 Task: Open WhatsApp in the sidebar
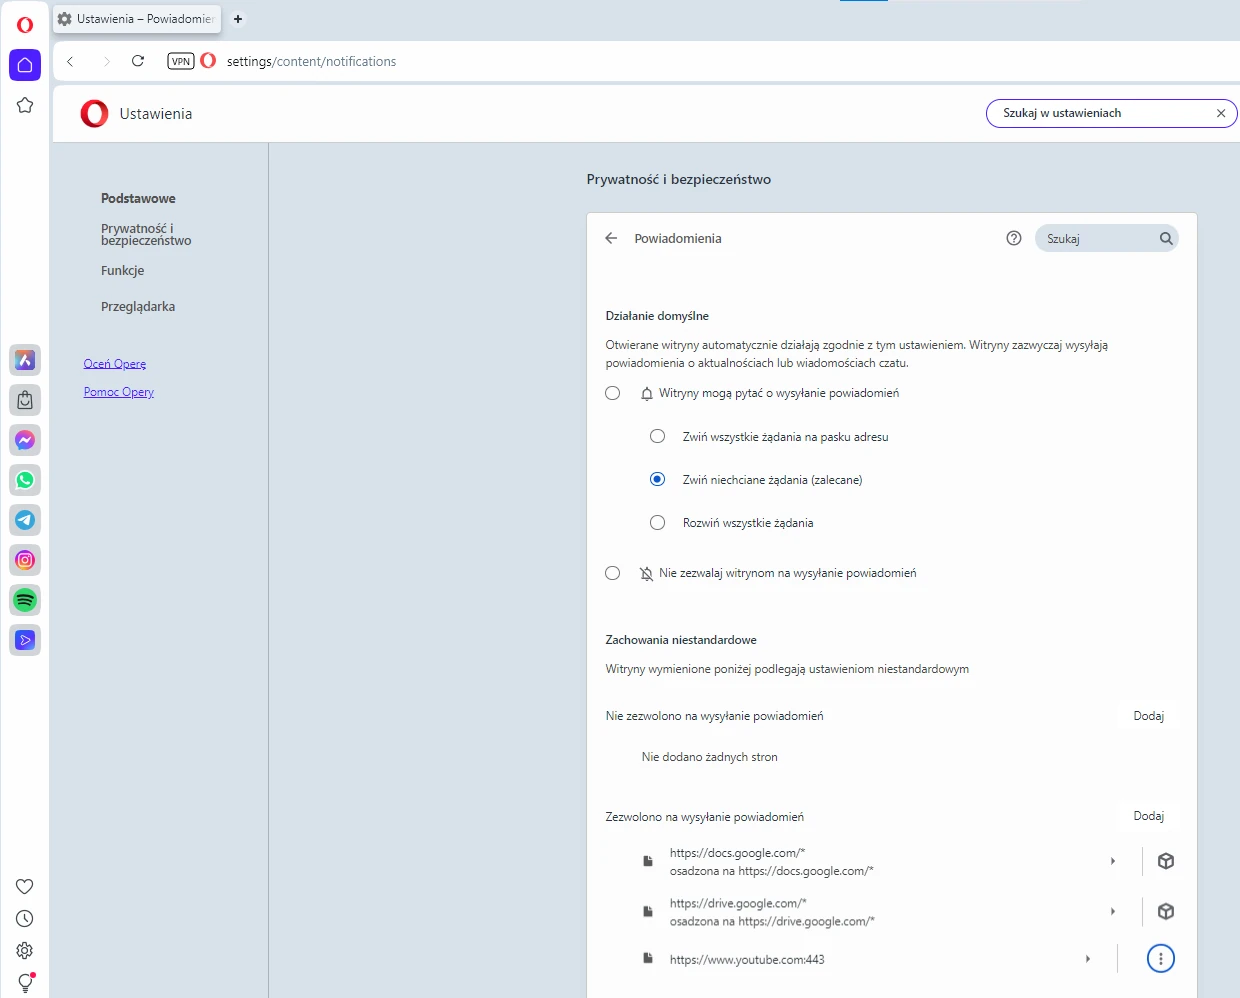pyautogui.click(x=25, y=480)
